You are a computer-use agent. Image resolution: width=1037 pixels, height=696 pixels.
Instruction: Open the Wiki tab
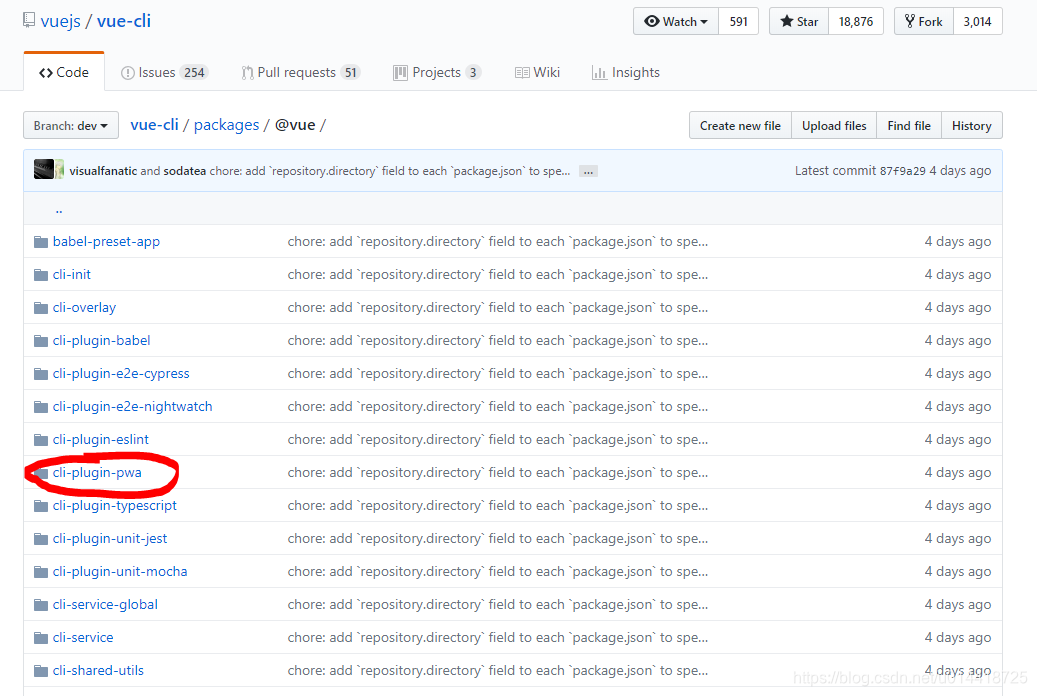(x=537, y=72)
